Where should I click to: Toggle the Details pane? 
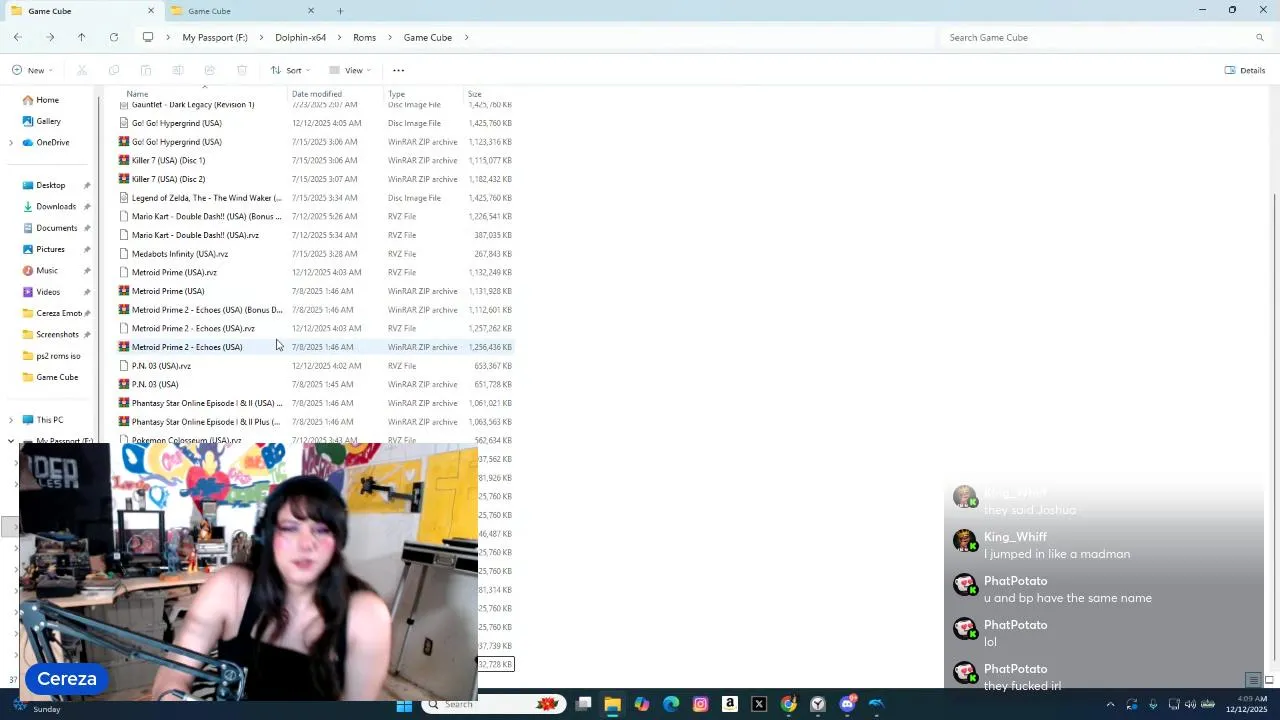tap(1245, 70)
